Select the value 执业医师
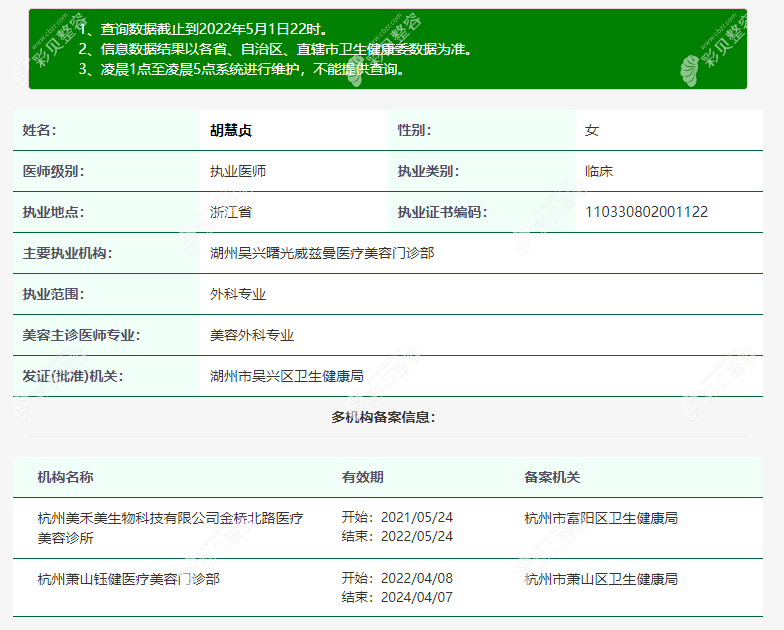 coord(238,172)
